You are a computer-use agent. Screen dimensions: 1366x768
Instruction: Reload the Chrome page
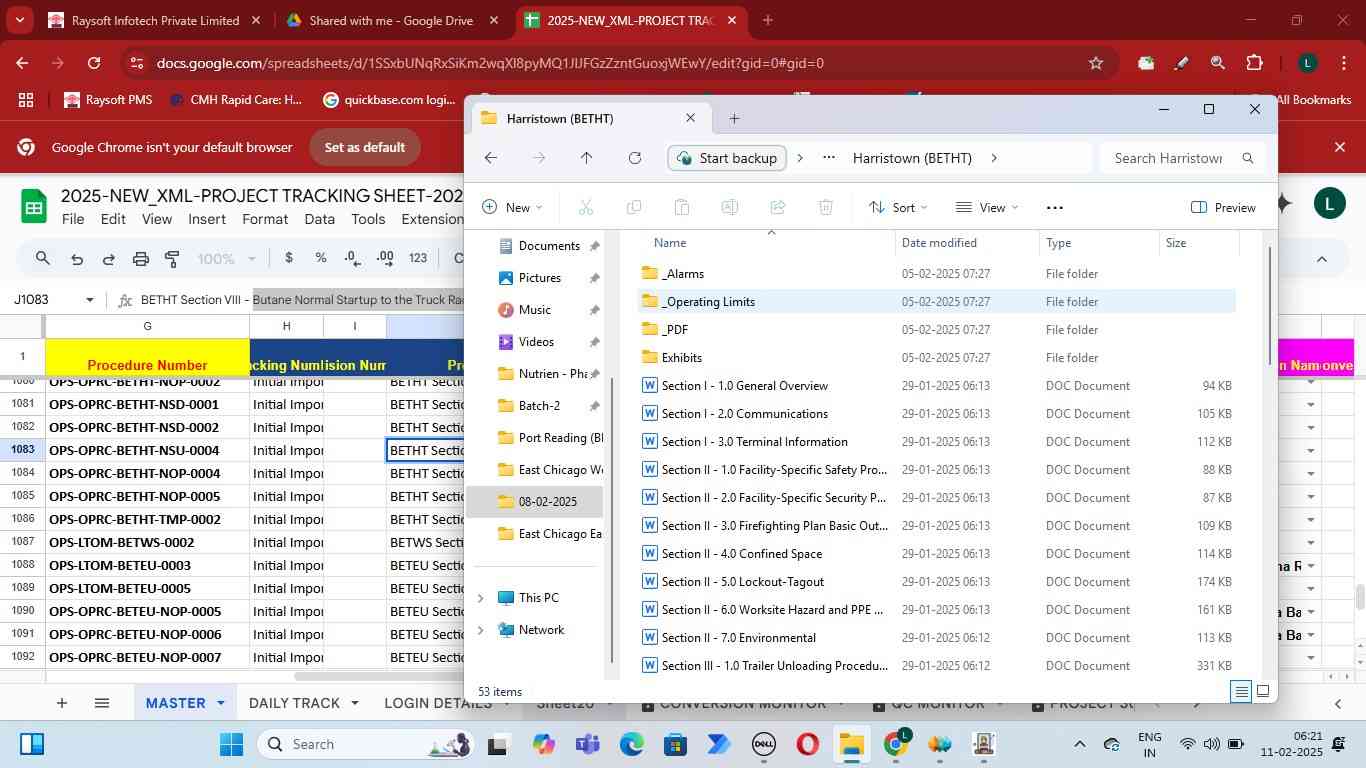[x=93, y=63]
